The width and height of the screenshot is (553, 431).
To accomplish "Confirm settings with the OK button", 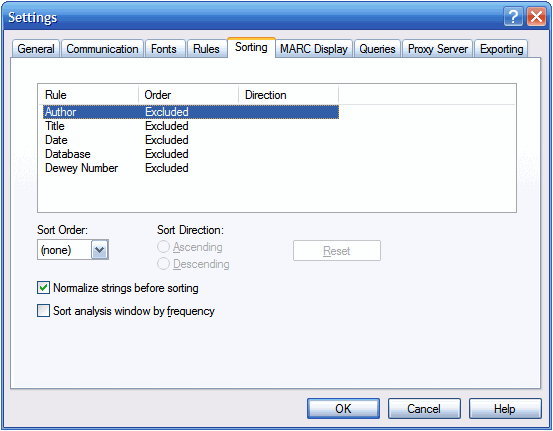I will (343, 408).
